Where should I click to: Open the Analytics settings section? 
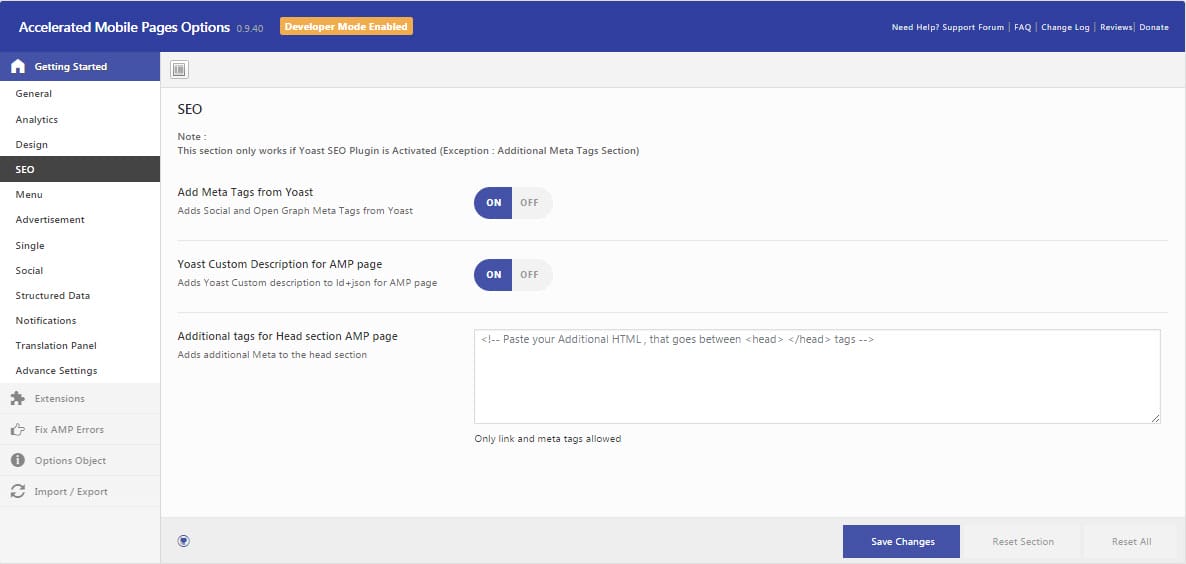pos(37,120)
